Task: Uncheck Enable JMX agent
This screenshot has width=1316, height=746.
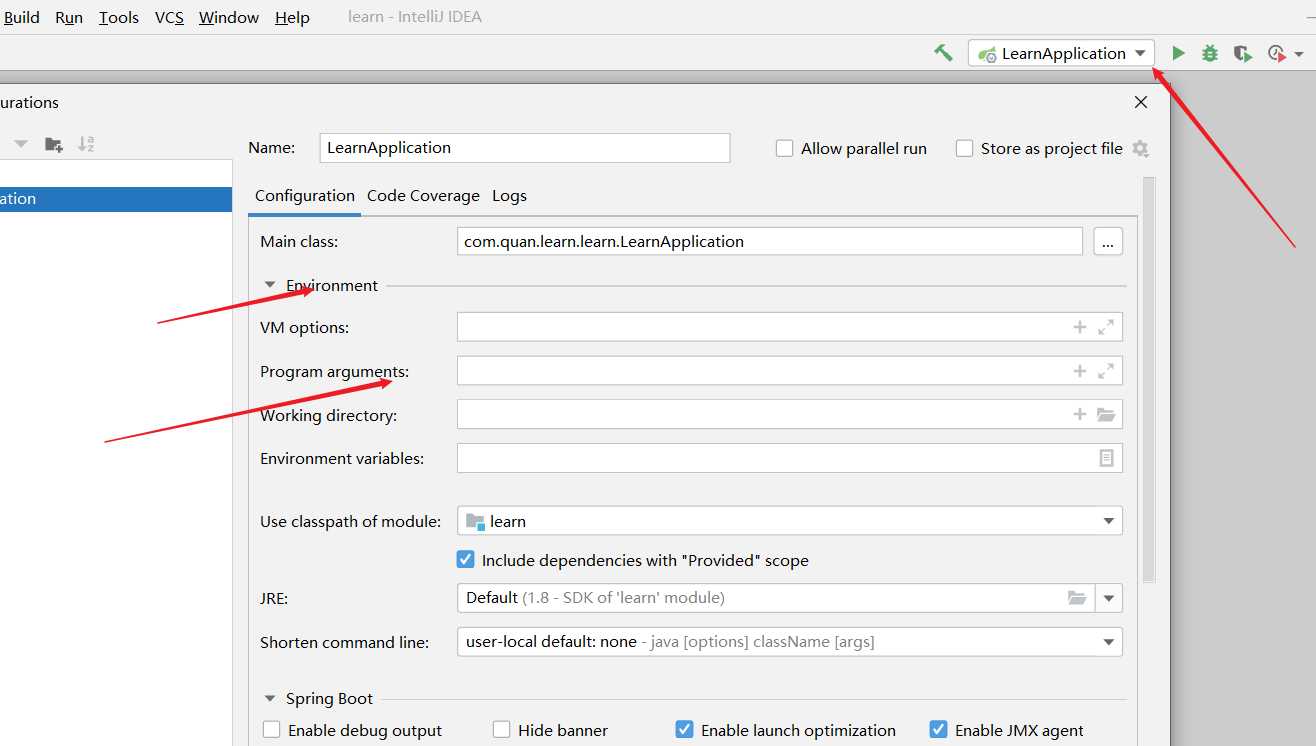Action: pos(938,730)
